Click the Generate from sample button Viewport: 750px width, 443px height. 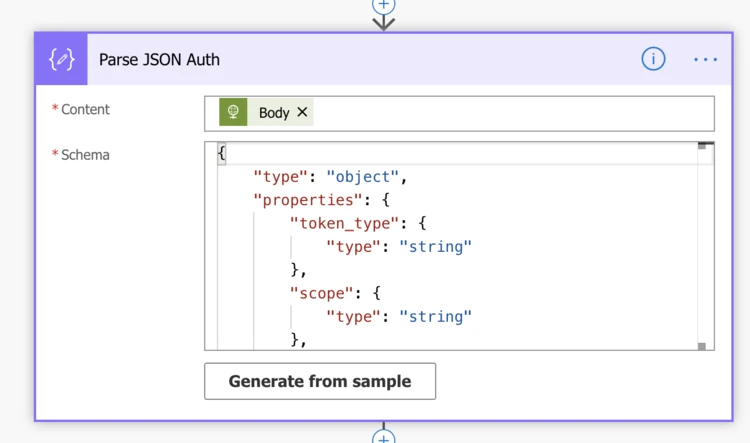pyautogui.click(x=320, y=381)
